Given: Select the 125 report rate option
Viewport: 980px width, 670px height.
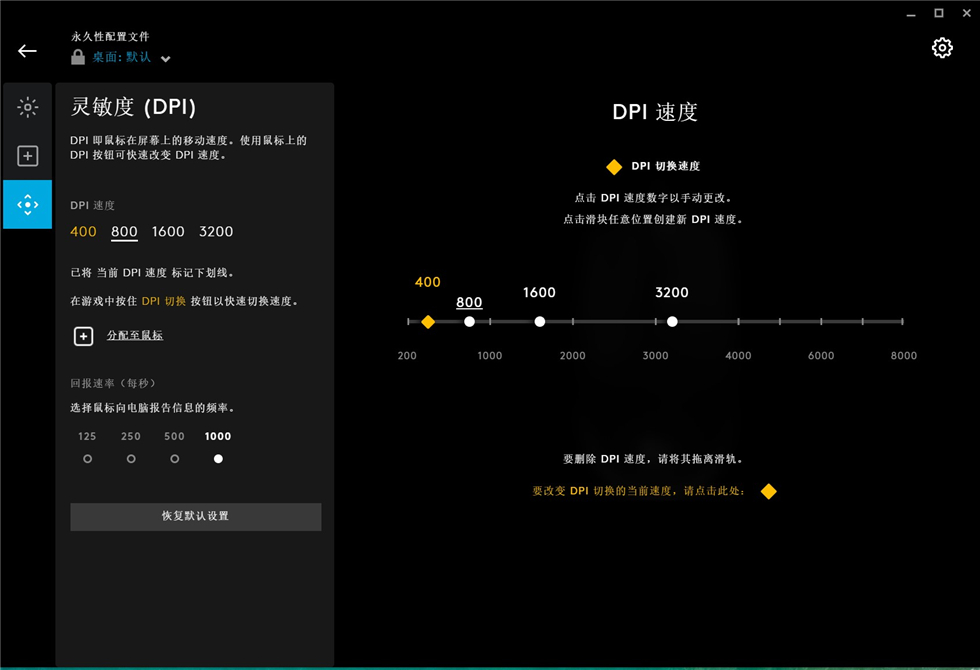Looking at the screenshot, I should click(x=87, y=458).
